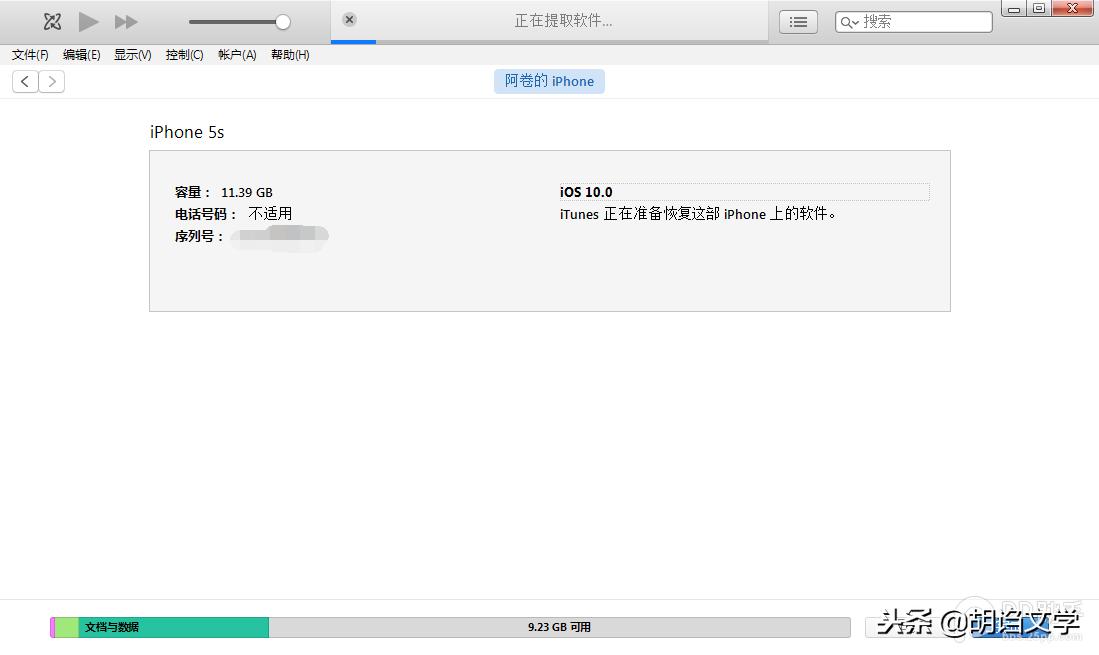Click the blue software extraction progress bar
This screenshot has width=1099, height=655.
353,42
